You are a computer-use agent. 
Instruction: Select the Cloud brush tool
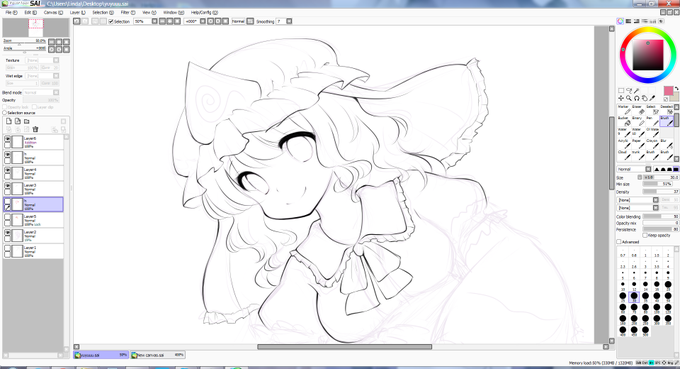tap(624, 155)
